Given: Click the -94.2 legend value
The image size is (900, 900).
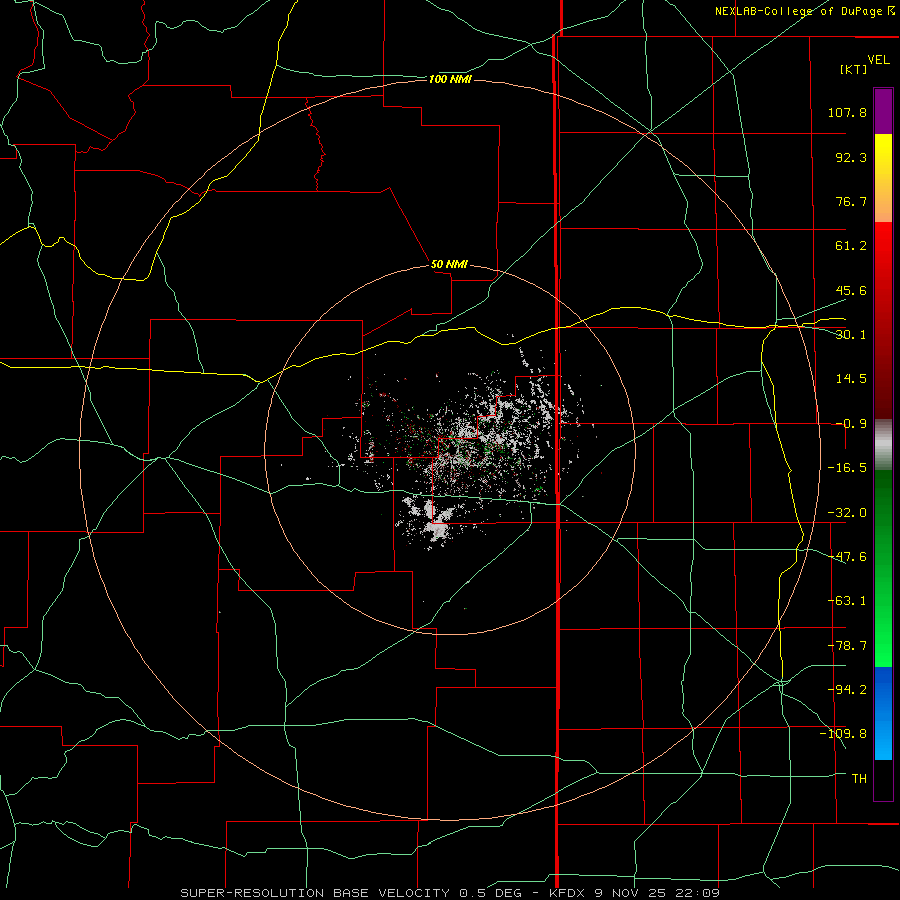Looking at the screenshot, I should pos(847,690).
